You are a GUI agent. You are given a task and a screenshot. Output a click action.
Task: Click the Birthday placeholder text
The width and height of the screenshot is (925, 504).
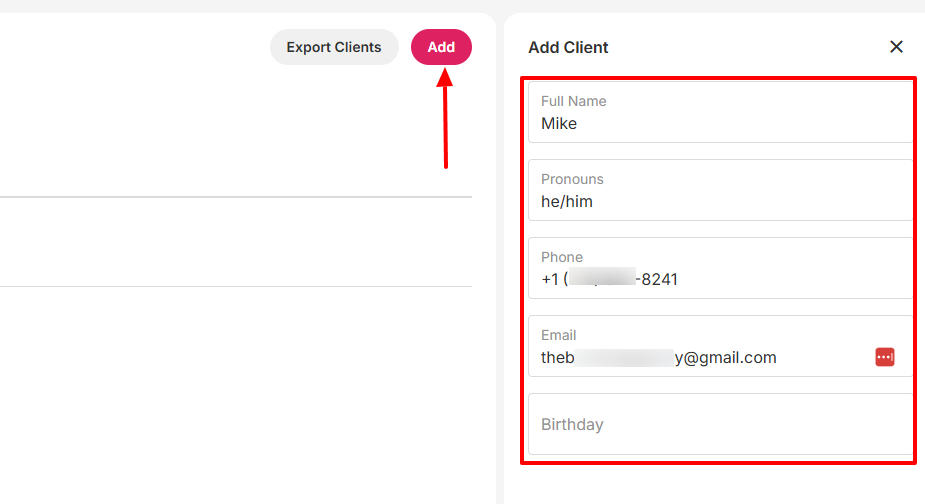tap(572, 424)
